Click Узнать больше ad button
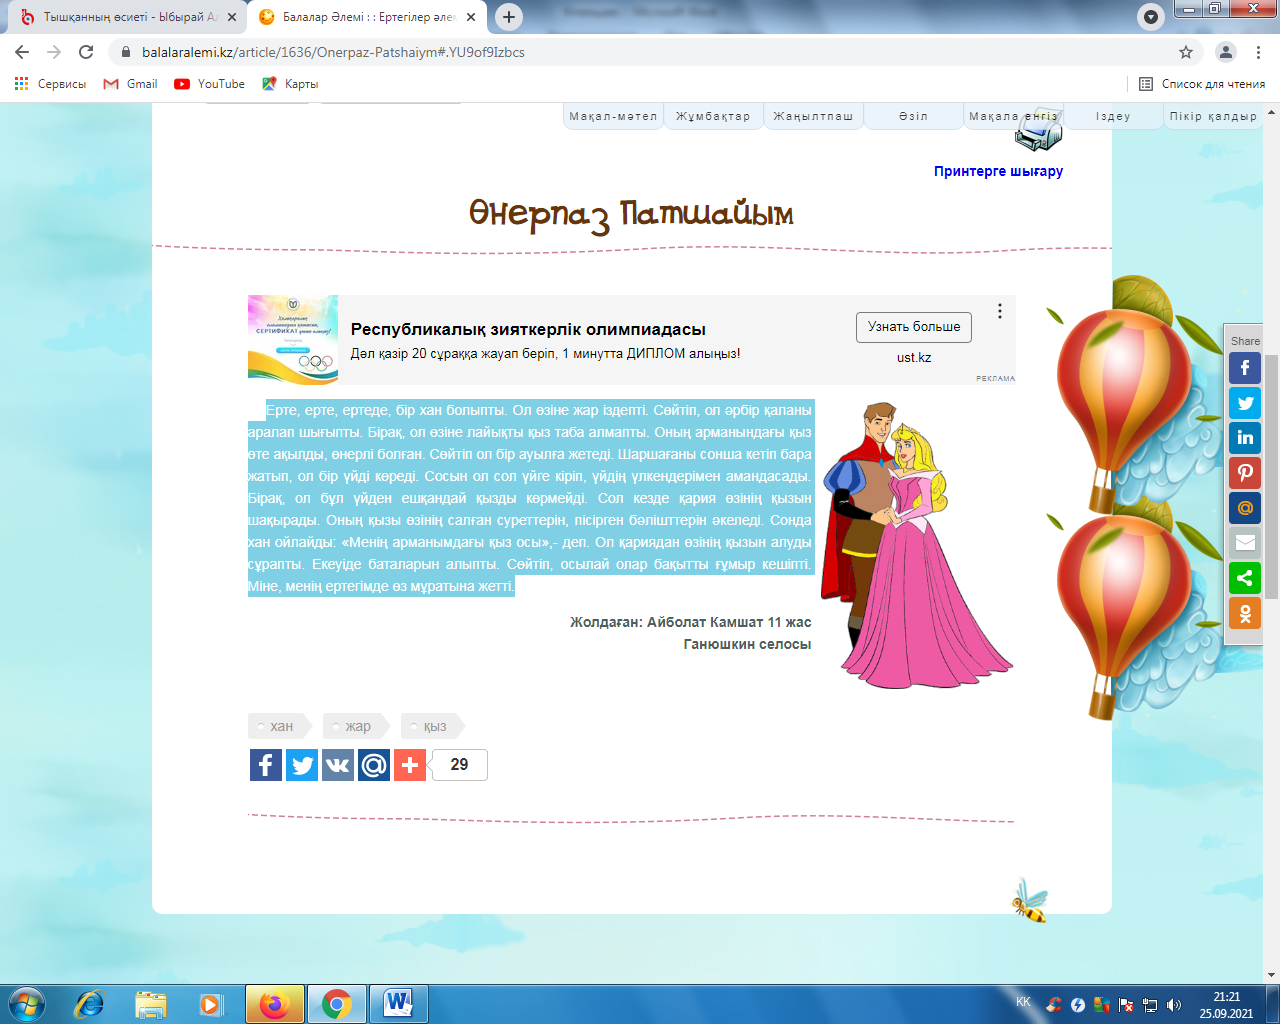 tap(914, 327)
